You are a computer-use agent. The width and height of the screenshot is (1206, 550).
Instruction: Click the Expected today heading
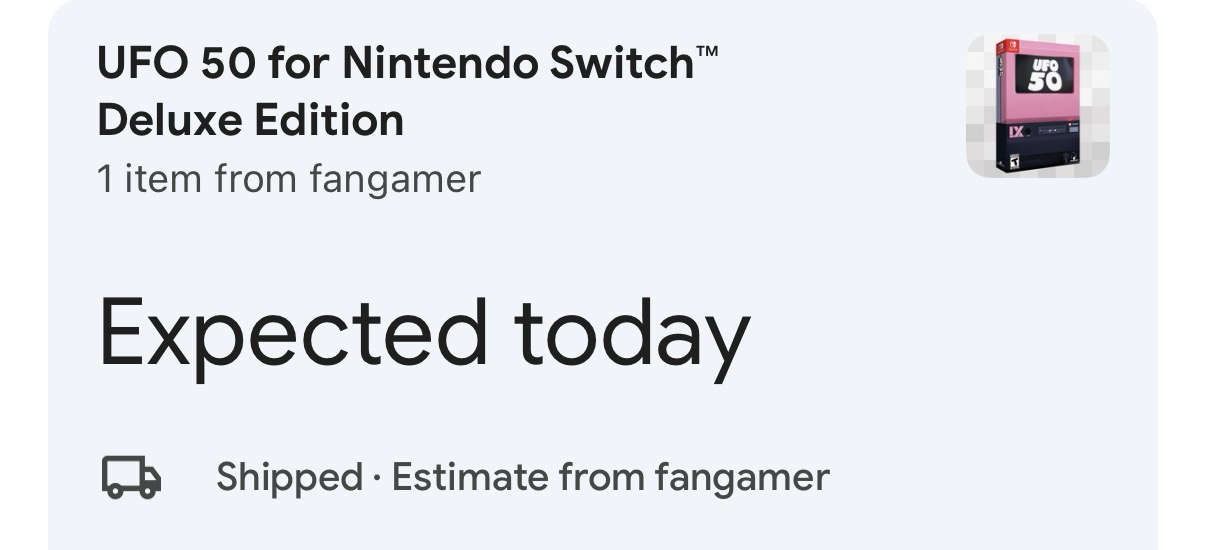(424, 333)
